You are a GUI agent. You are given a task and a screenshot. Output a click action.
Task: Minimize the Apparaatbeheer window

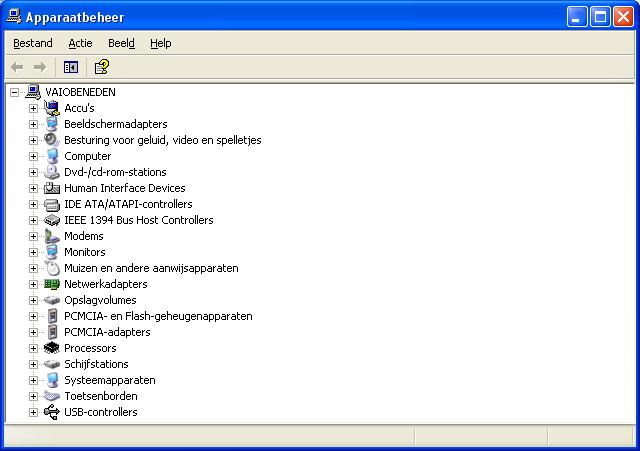(x=577, y=17)
